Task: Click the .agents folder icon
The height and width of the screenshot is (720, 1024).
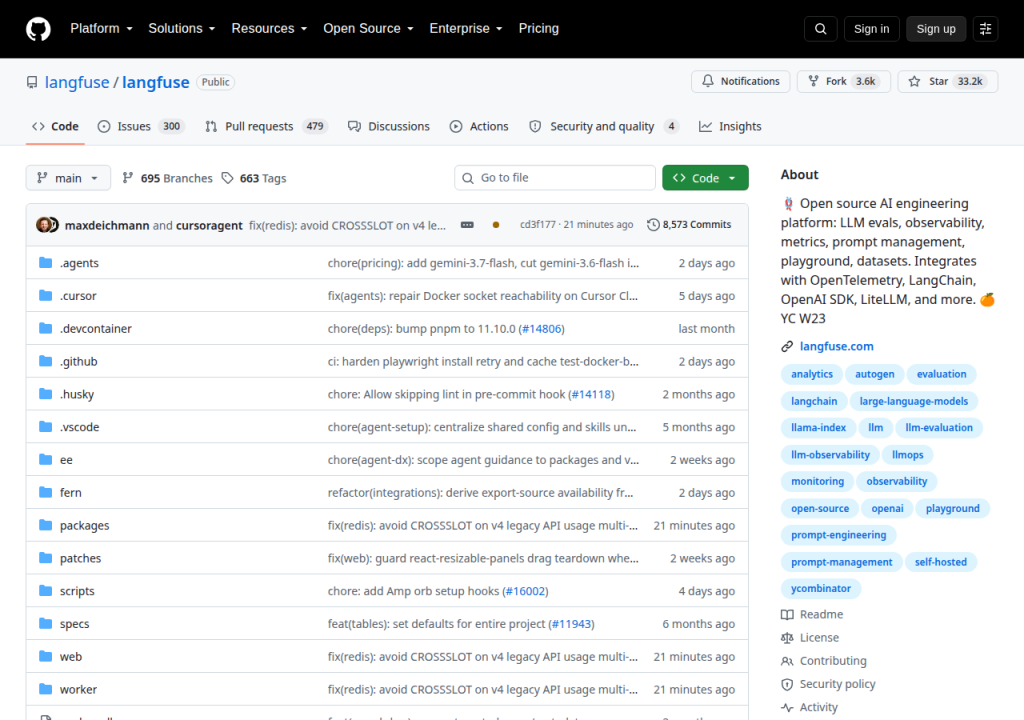Action: click(x=45, y=263)
